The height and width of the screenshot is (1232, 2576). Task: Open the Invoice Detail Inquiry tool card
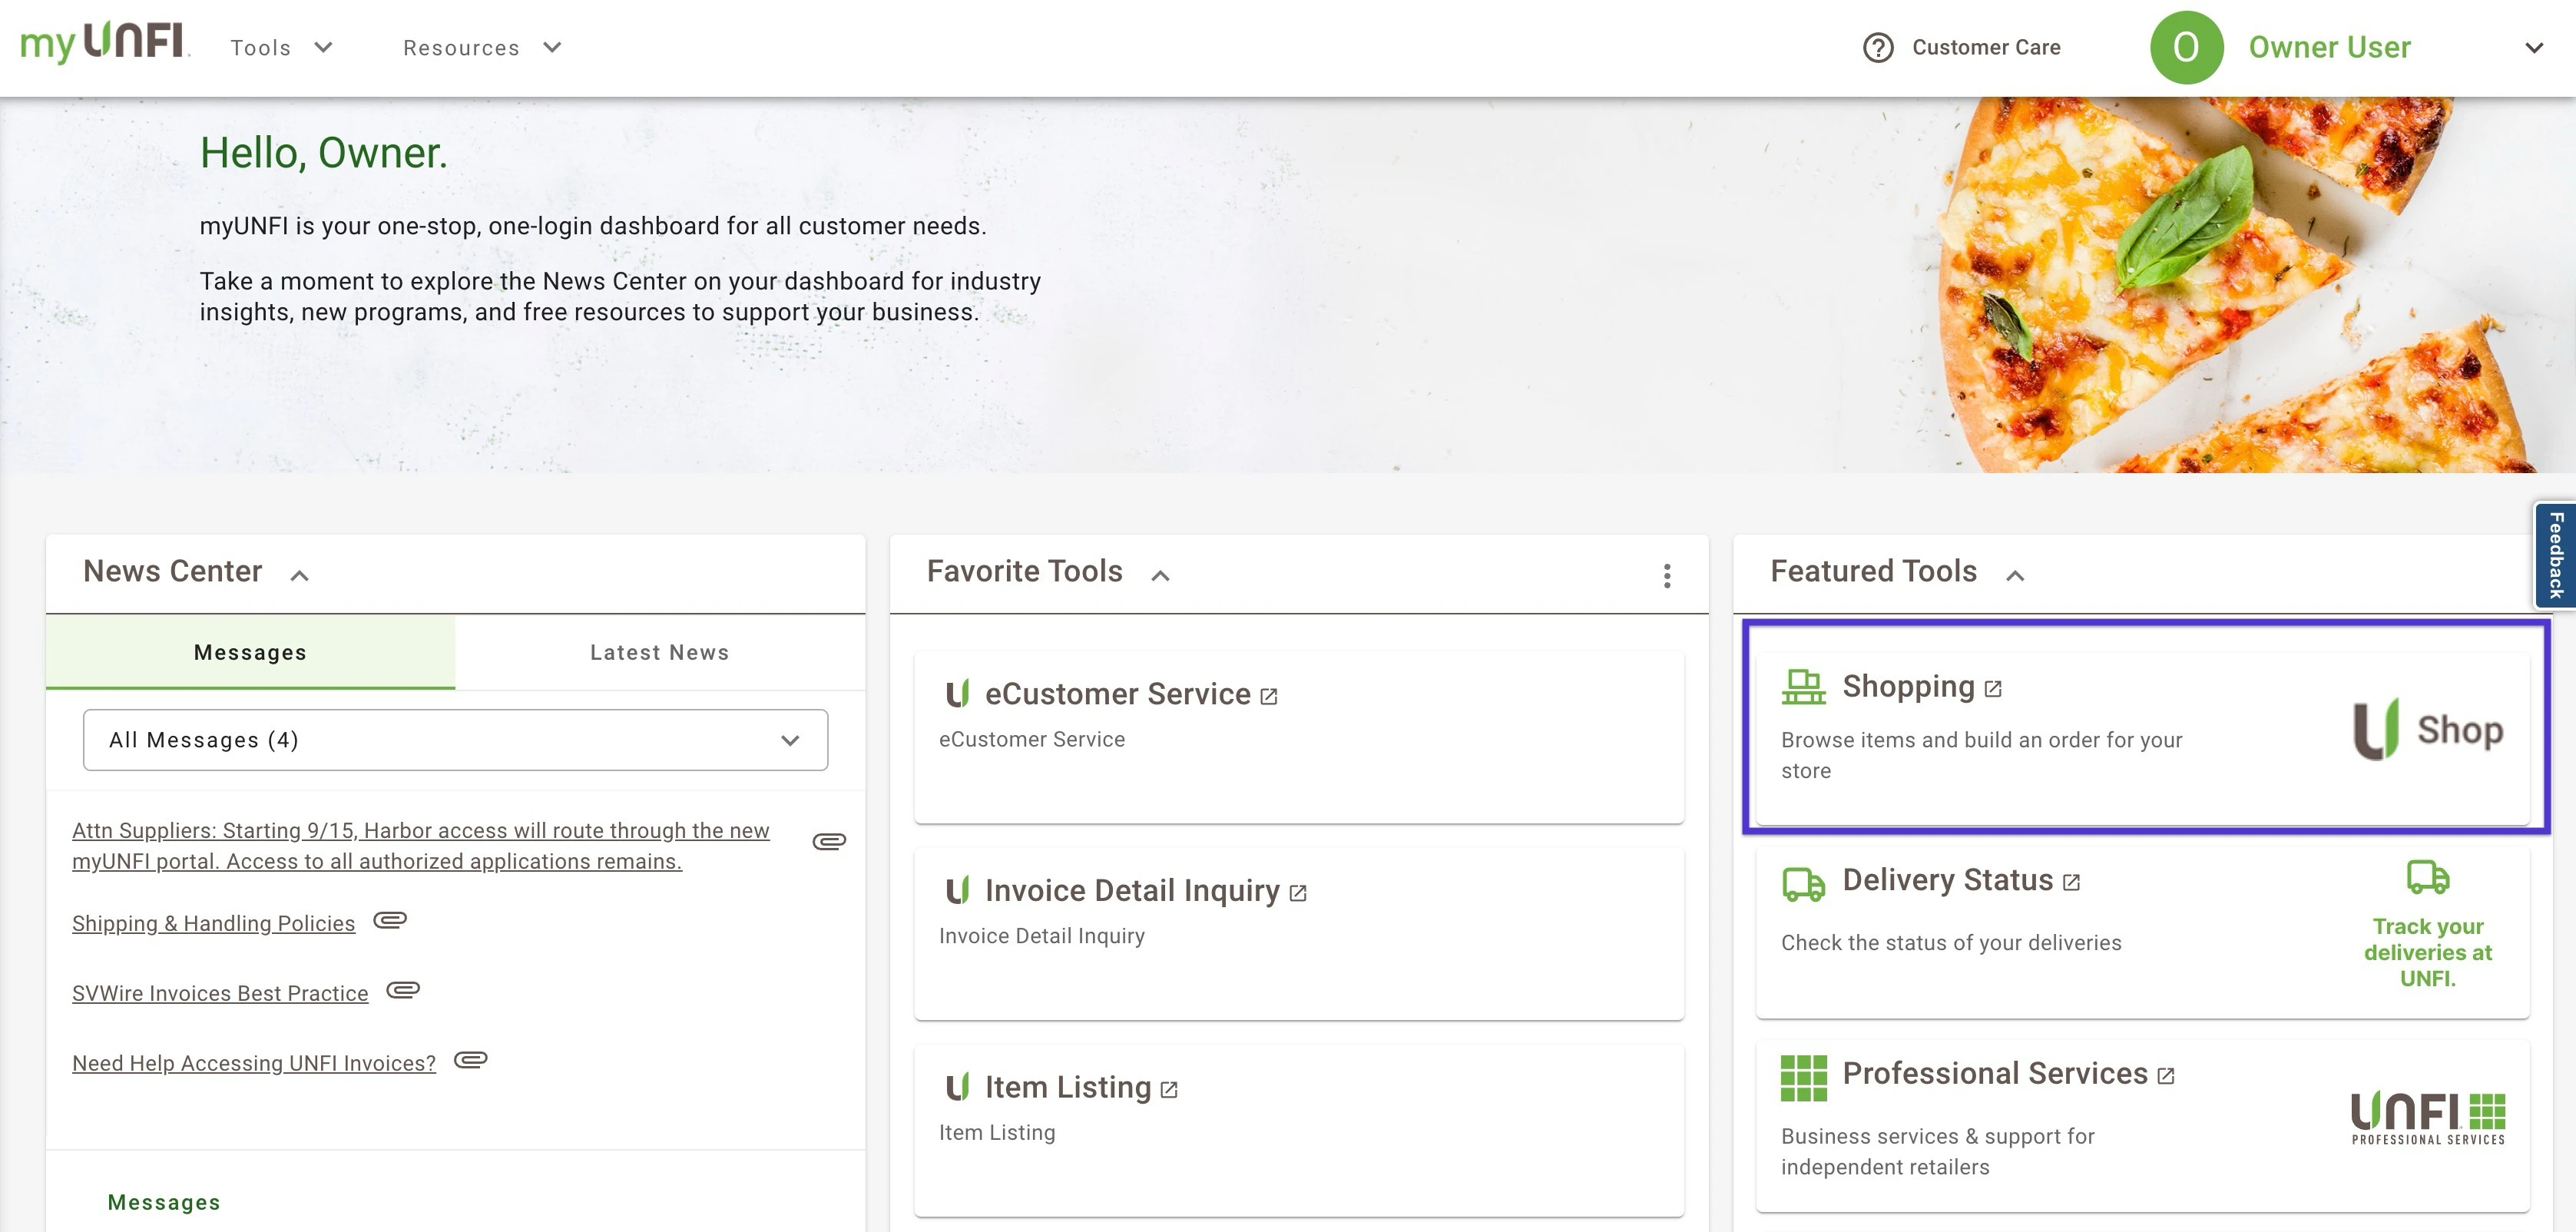pos(1132,890)
